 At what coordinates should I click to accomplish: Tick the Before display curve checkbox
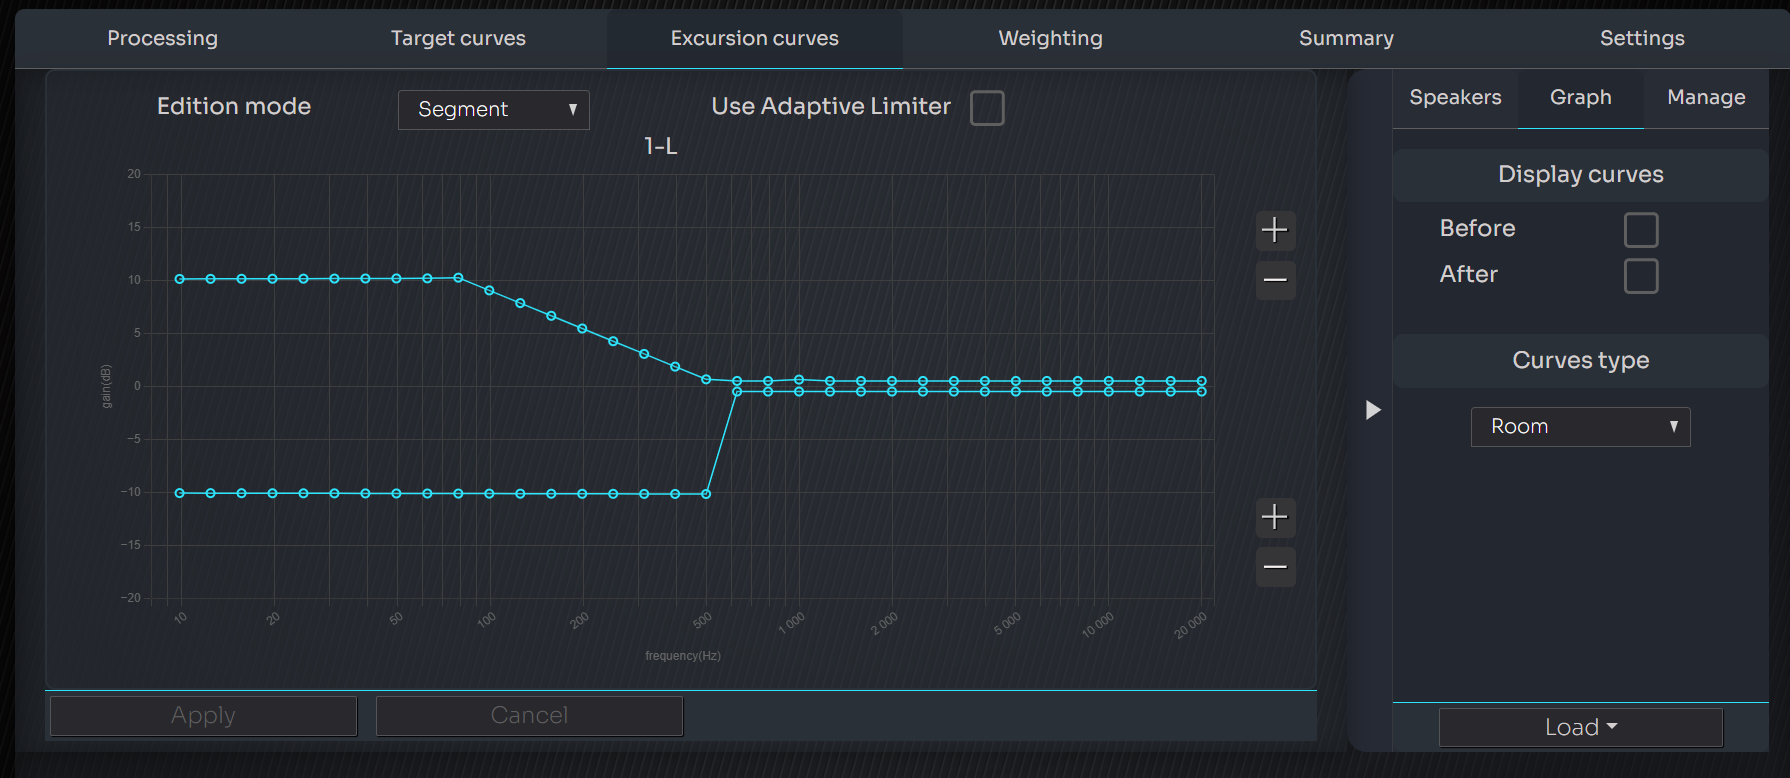(1641, 230)
